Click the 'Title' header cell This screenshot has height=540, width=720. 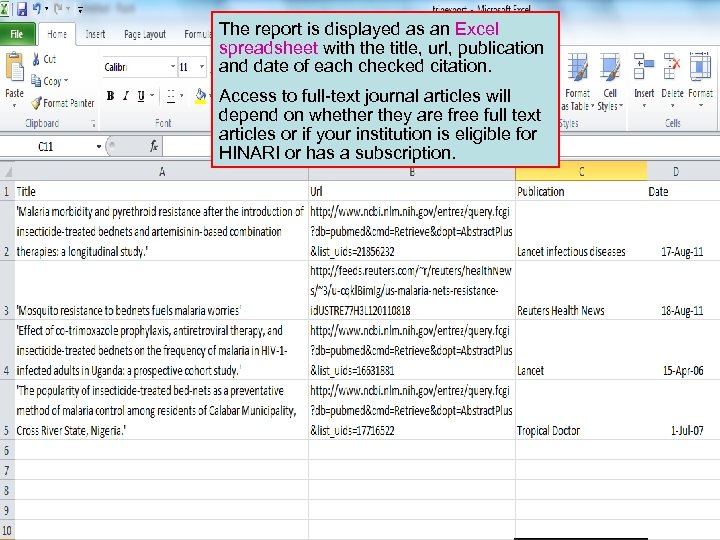(x=162, y=191)
